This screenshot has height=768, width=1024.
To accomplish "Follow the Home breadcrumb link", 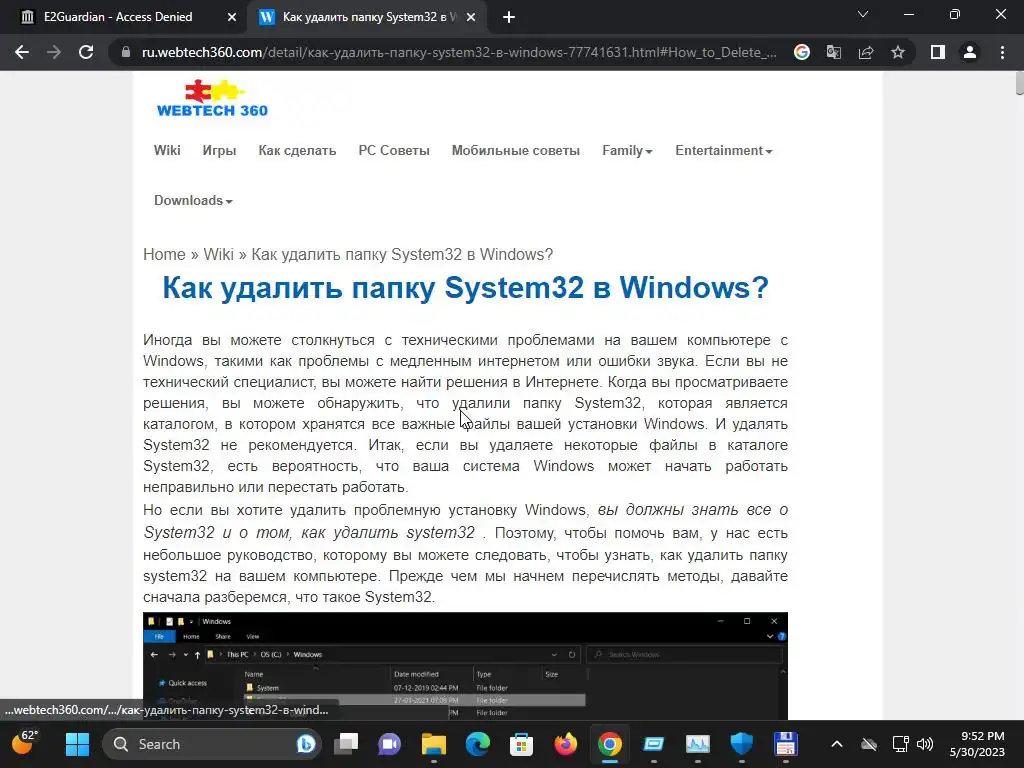I will click(x=165, y=254).
